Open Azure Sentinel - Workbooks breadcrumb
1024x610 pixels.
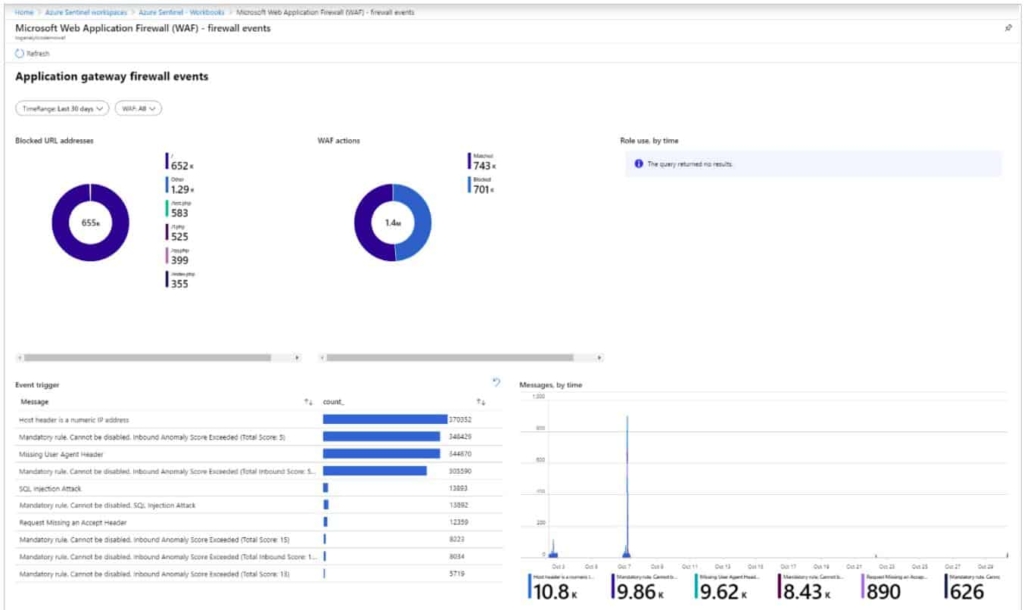tap(182, 12)
